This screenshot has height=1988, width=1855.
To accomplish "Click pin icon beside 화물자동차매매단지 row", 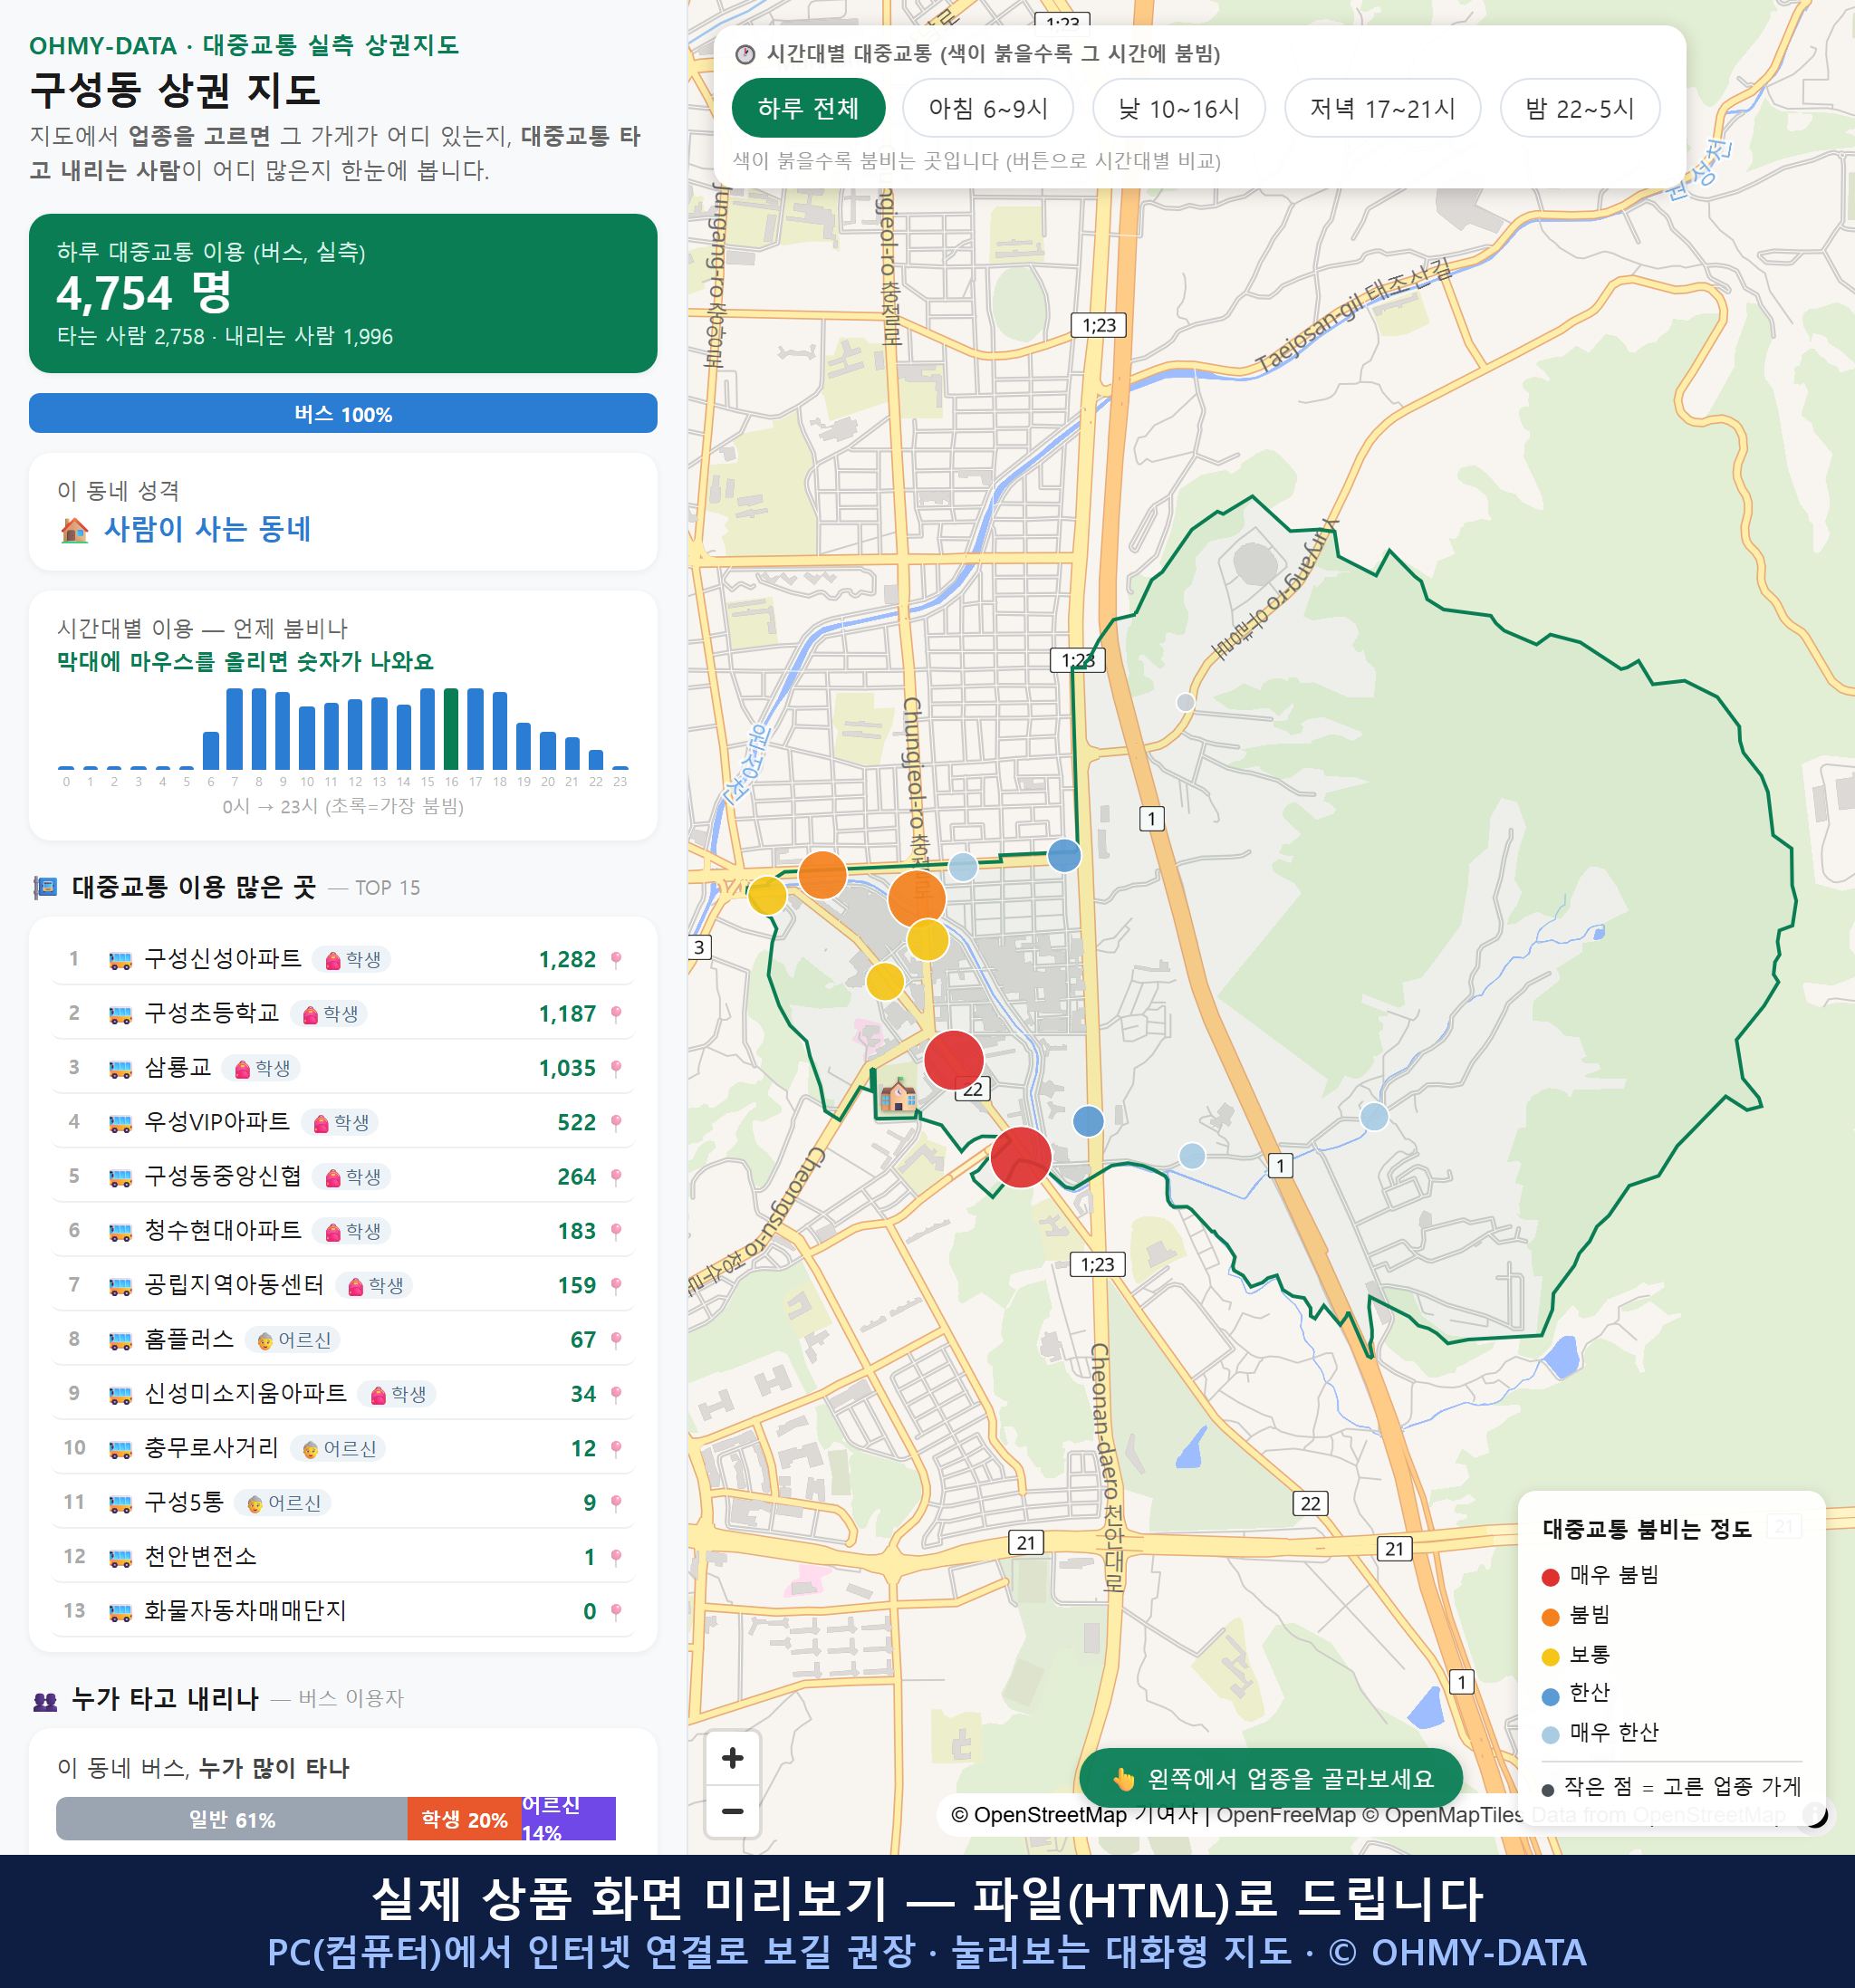I will [616, 1611].
